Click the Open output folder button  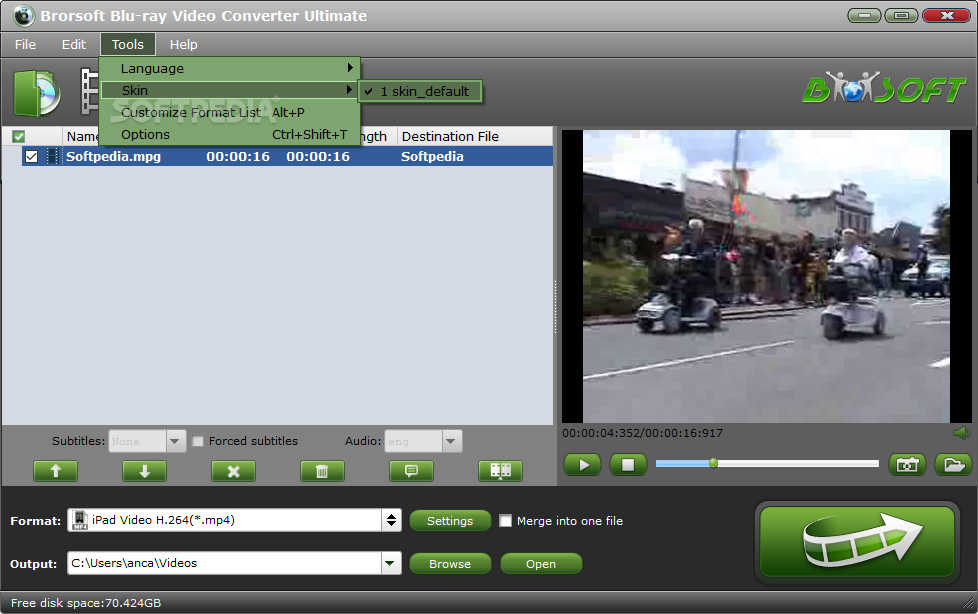pos(541,563)
